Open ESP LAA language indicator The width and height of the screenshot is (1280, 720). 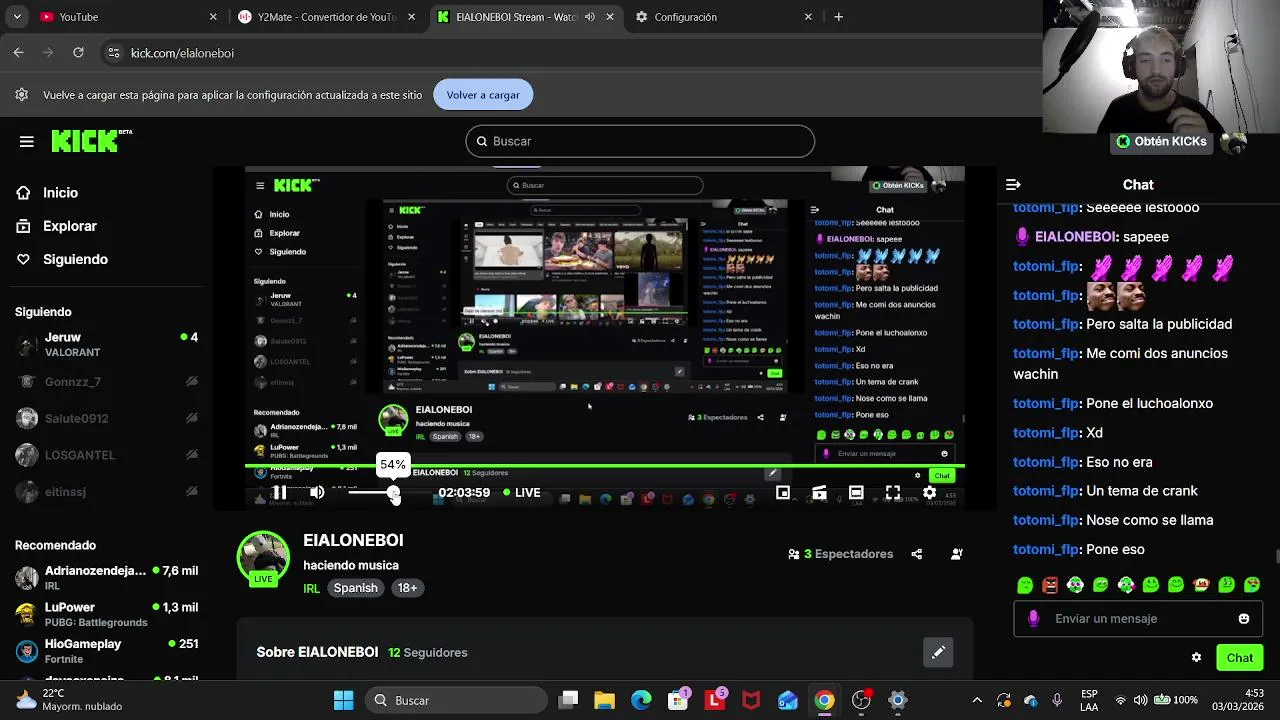point(1089,700)
